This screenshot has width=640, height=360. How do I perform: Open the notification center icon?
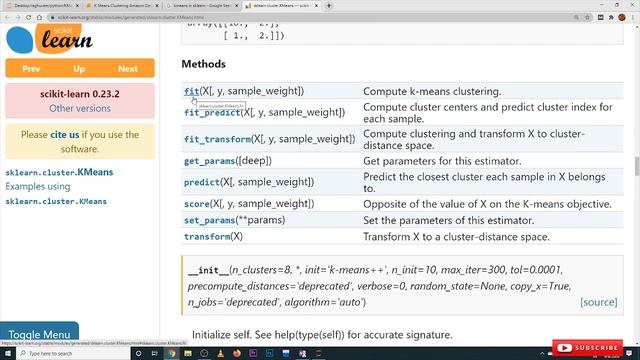pos(629,353)
